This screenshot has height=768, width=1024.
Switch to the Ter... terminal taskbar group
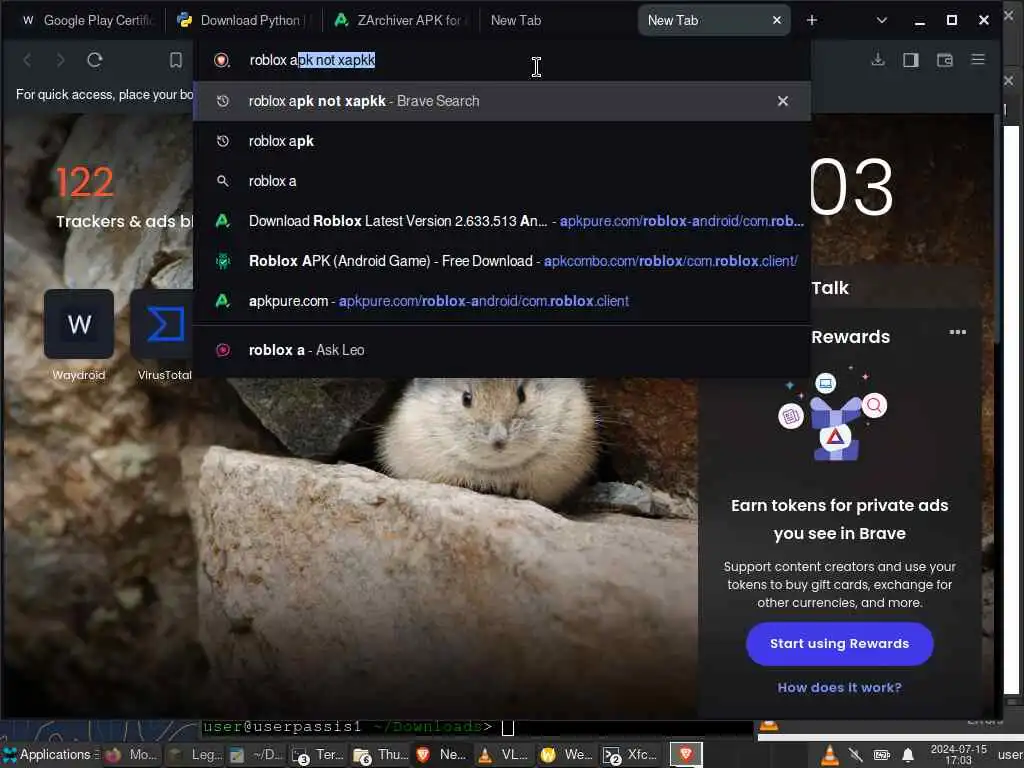tap(318, 755)
